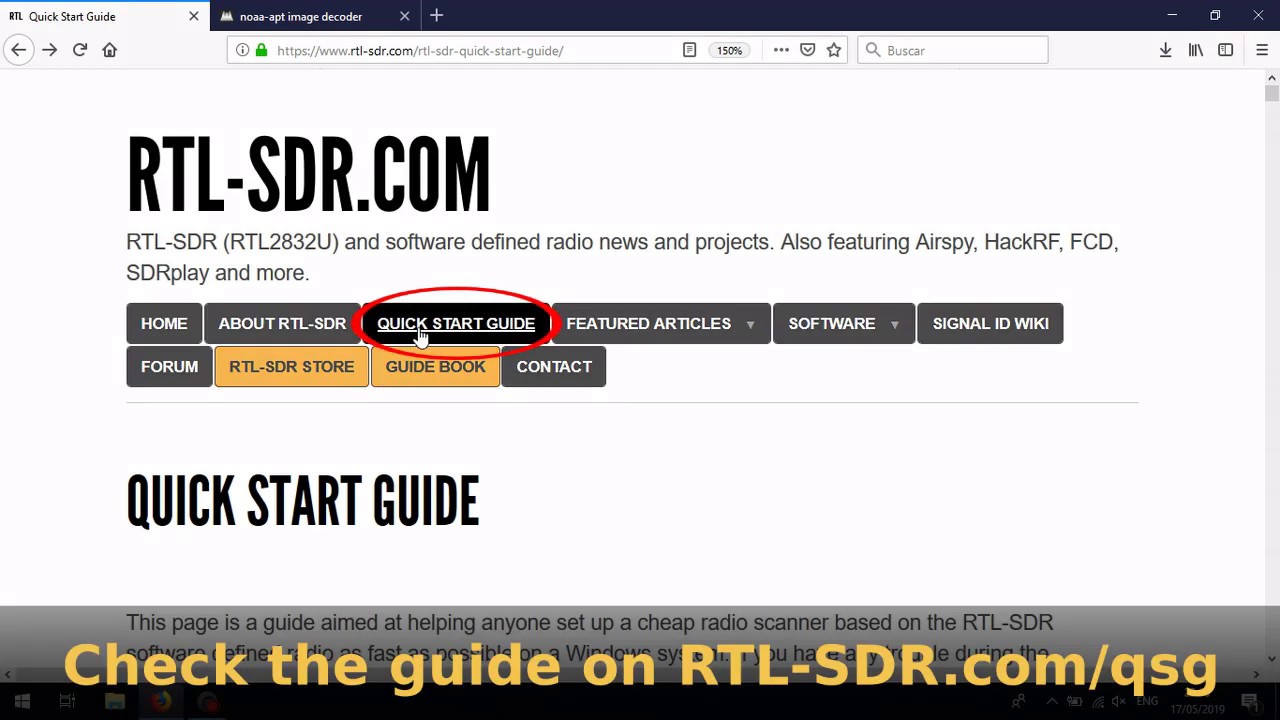Click the forward navigation arrow
Viewport: 1280px width, 720px height.
pos(49,50)
